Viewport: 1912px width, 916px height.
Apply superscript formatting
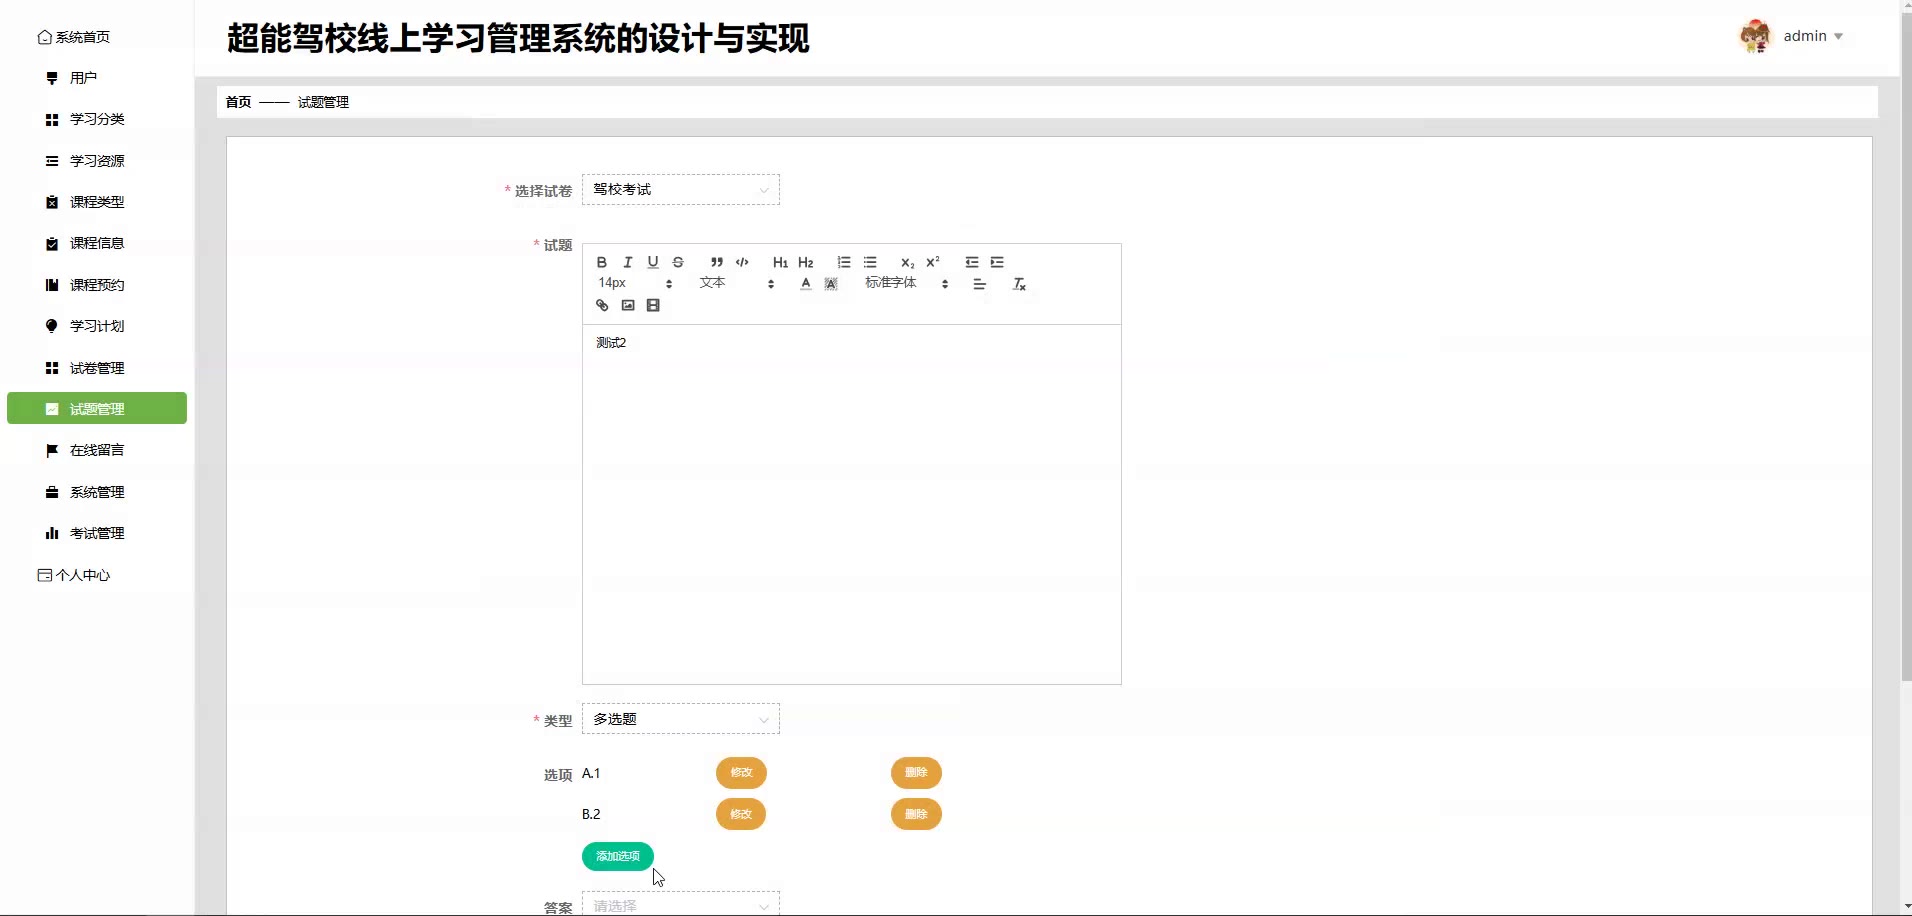pos(932,262)
